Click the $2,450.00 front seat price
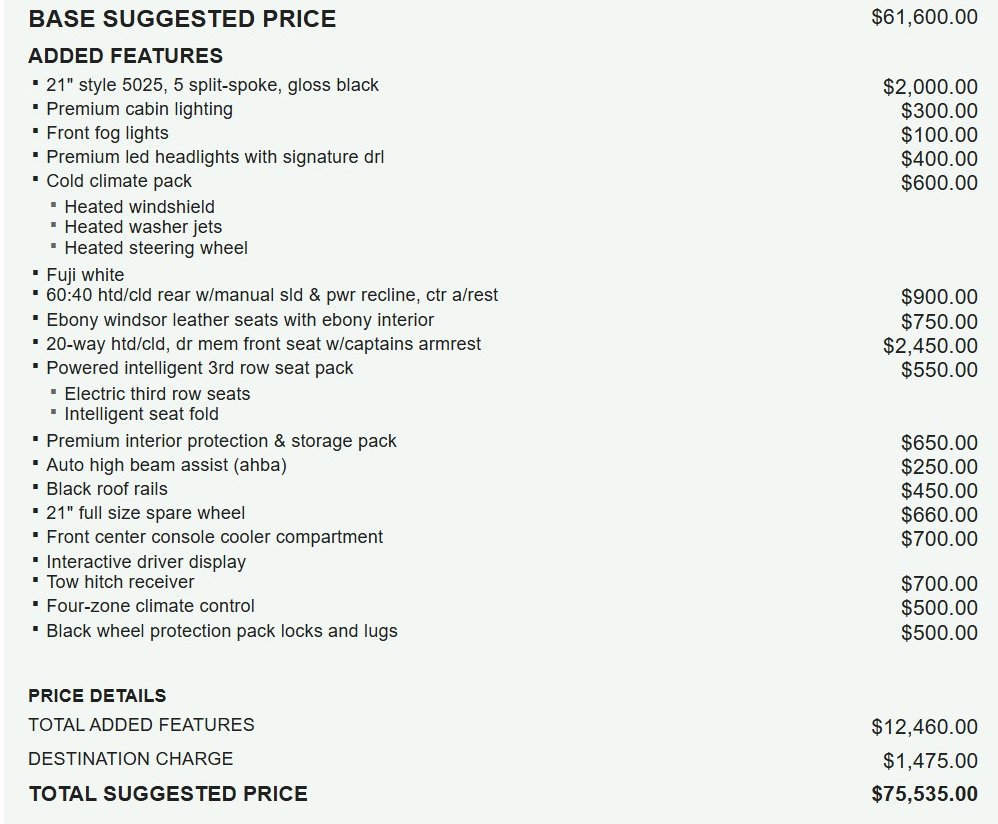The height and width of the screenshot is (824, 998). pos(930,346)
